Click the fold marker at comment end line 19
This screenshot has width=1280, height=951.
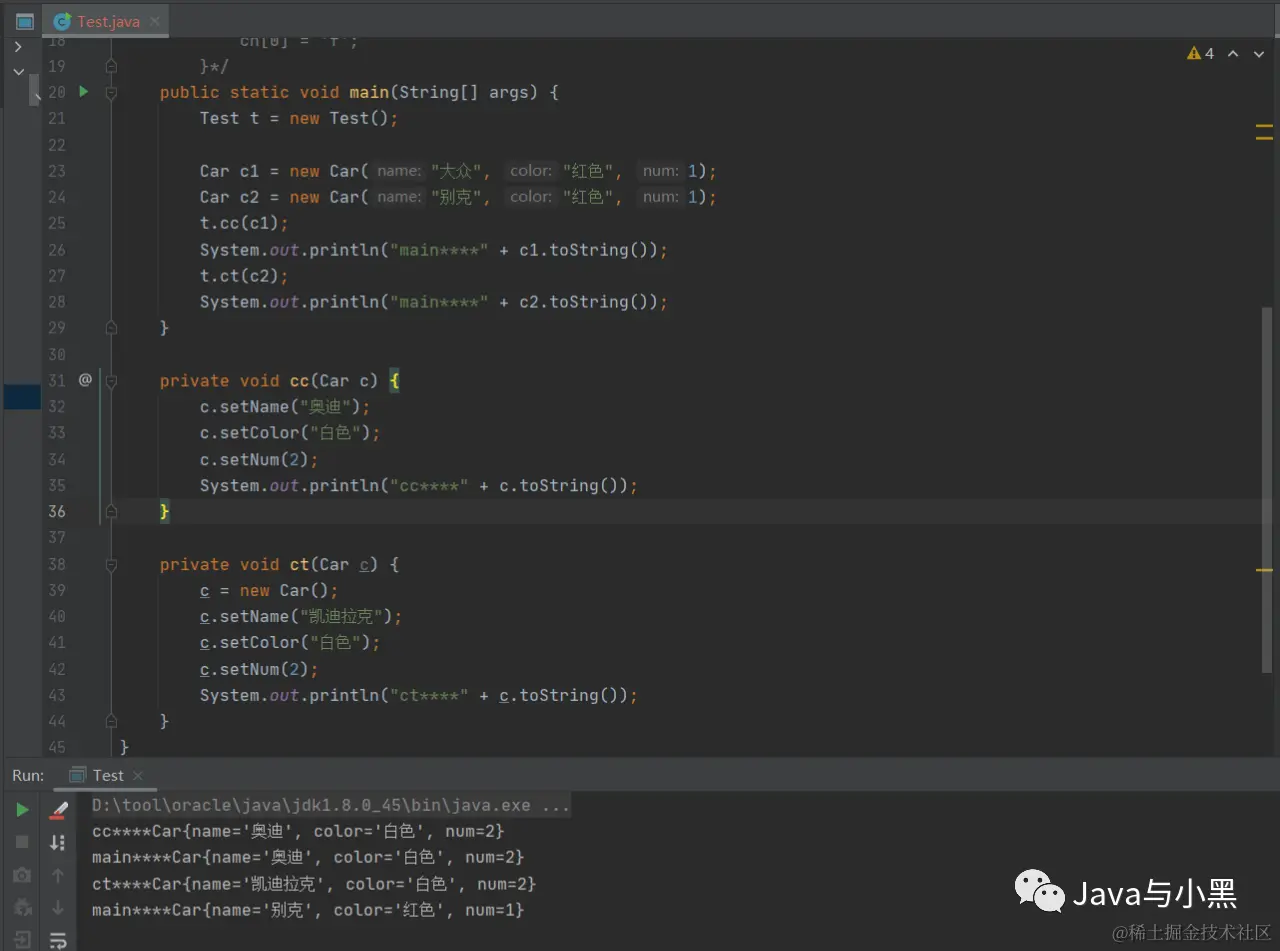[111, 66]
